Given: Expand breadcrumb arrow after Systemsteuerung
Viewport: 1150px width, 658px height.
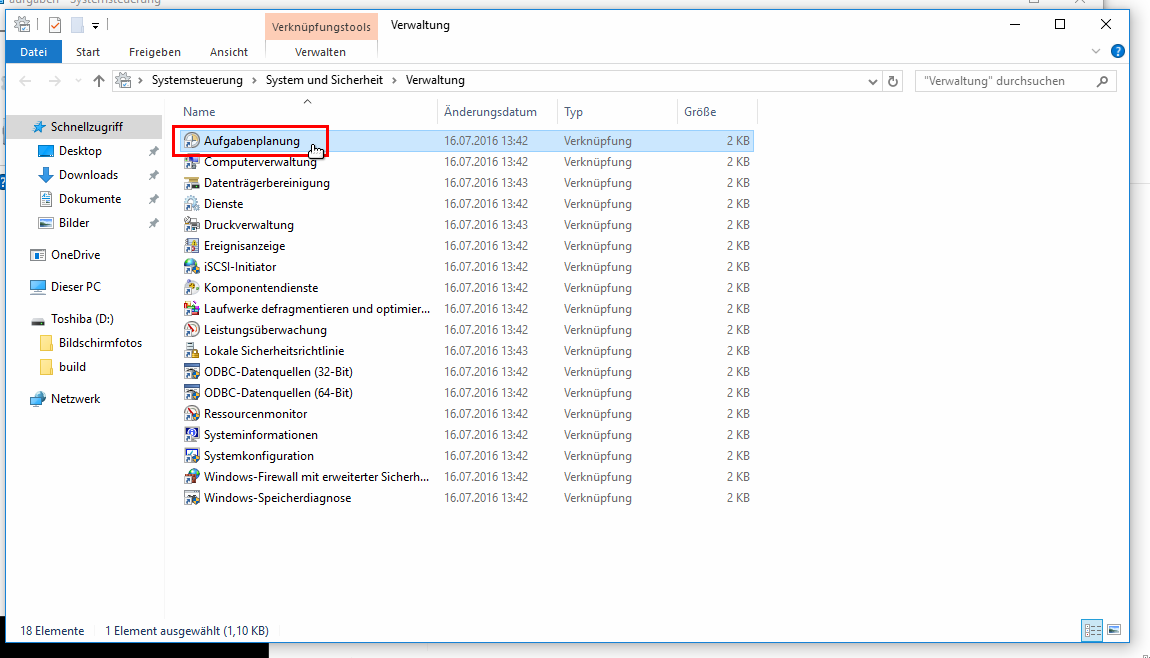Looking at the screenshot, I should [254, 81].
